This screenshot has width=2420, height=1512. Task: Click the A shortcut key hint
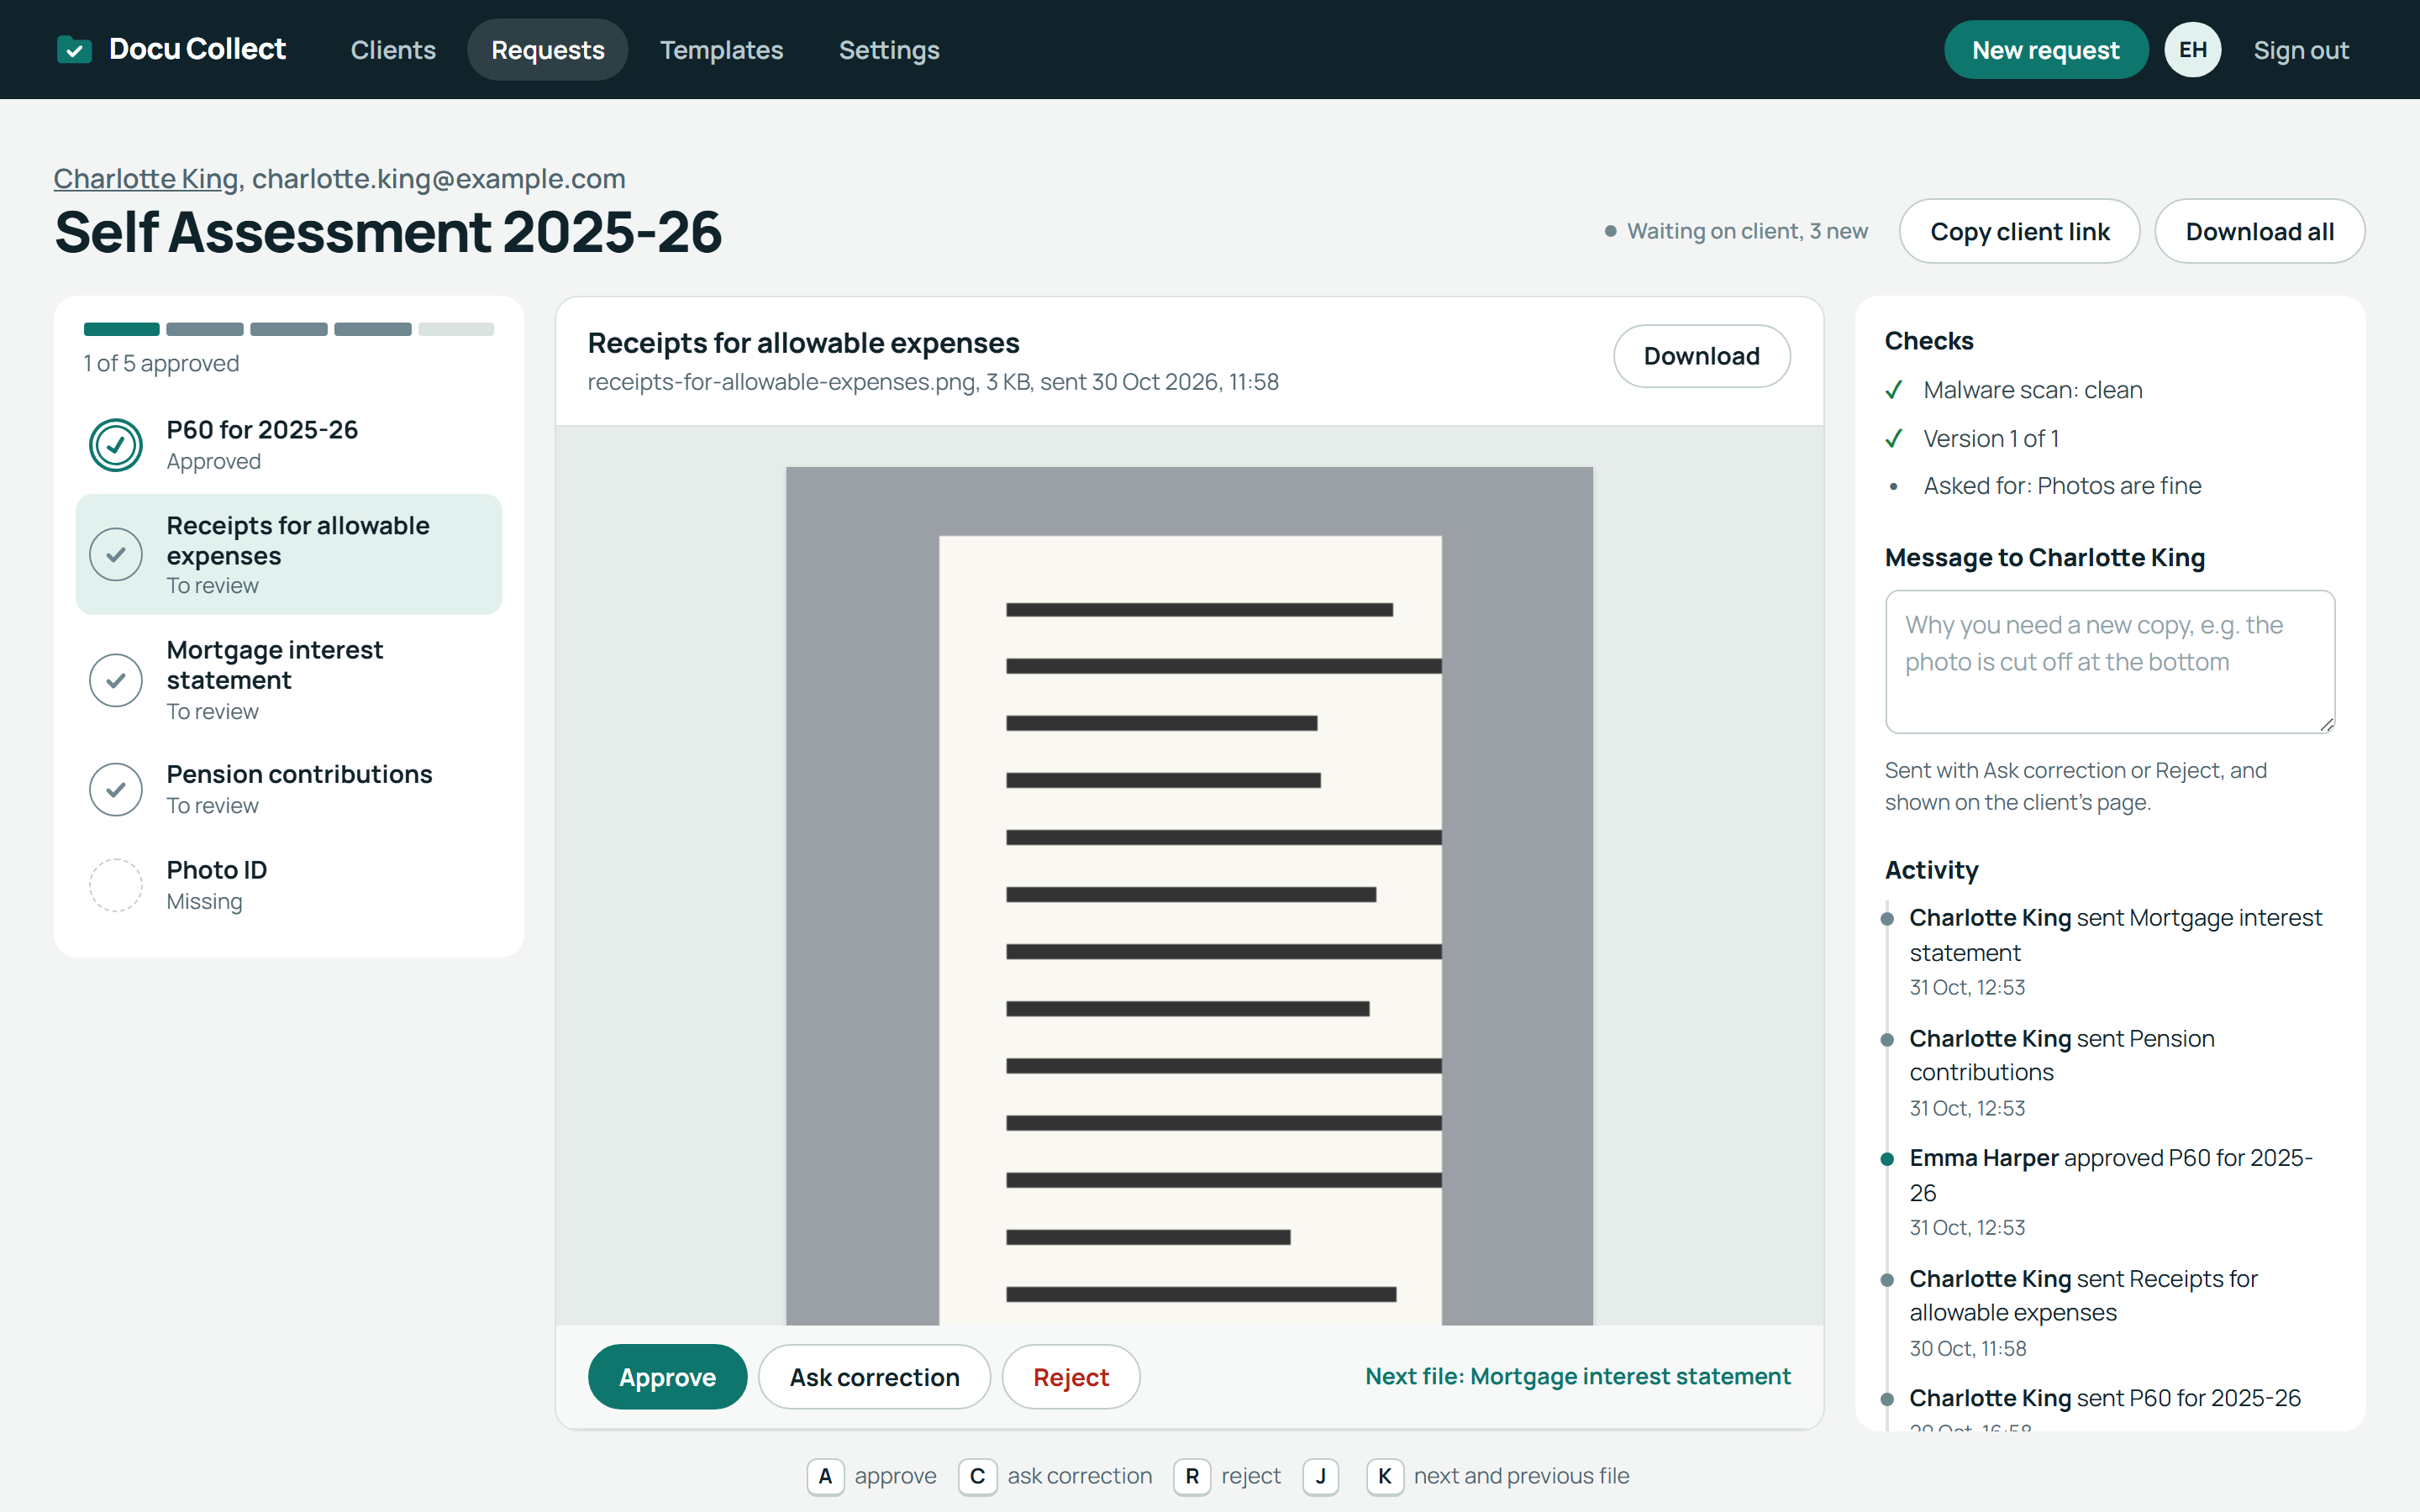825,1476
